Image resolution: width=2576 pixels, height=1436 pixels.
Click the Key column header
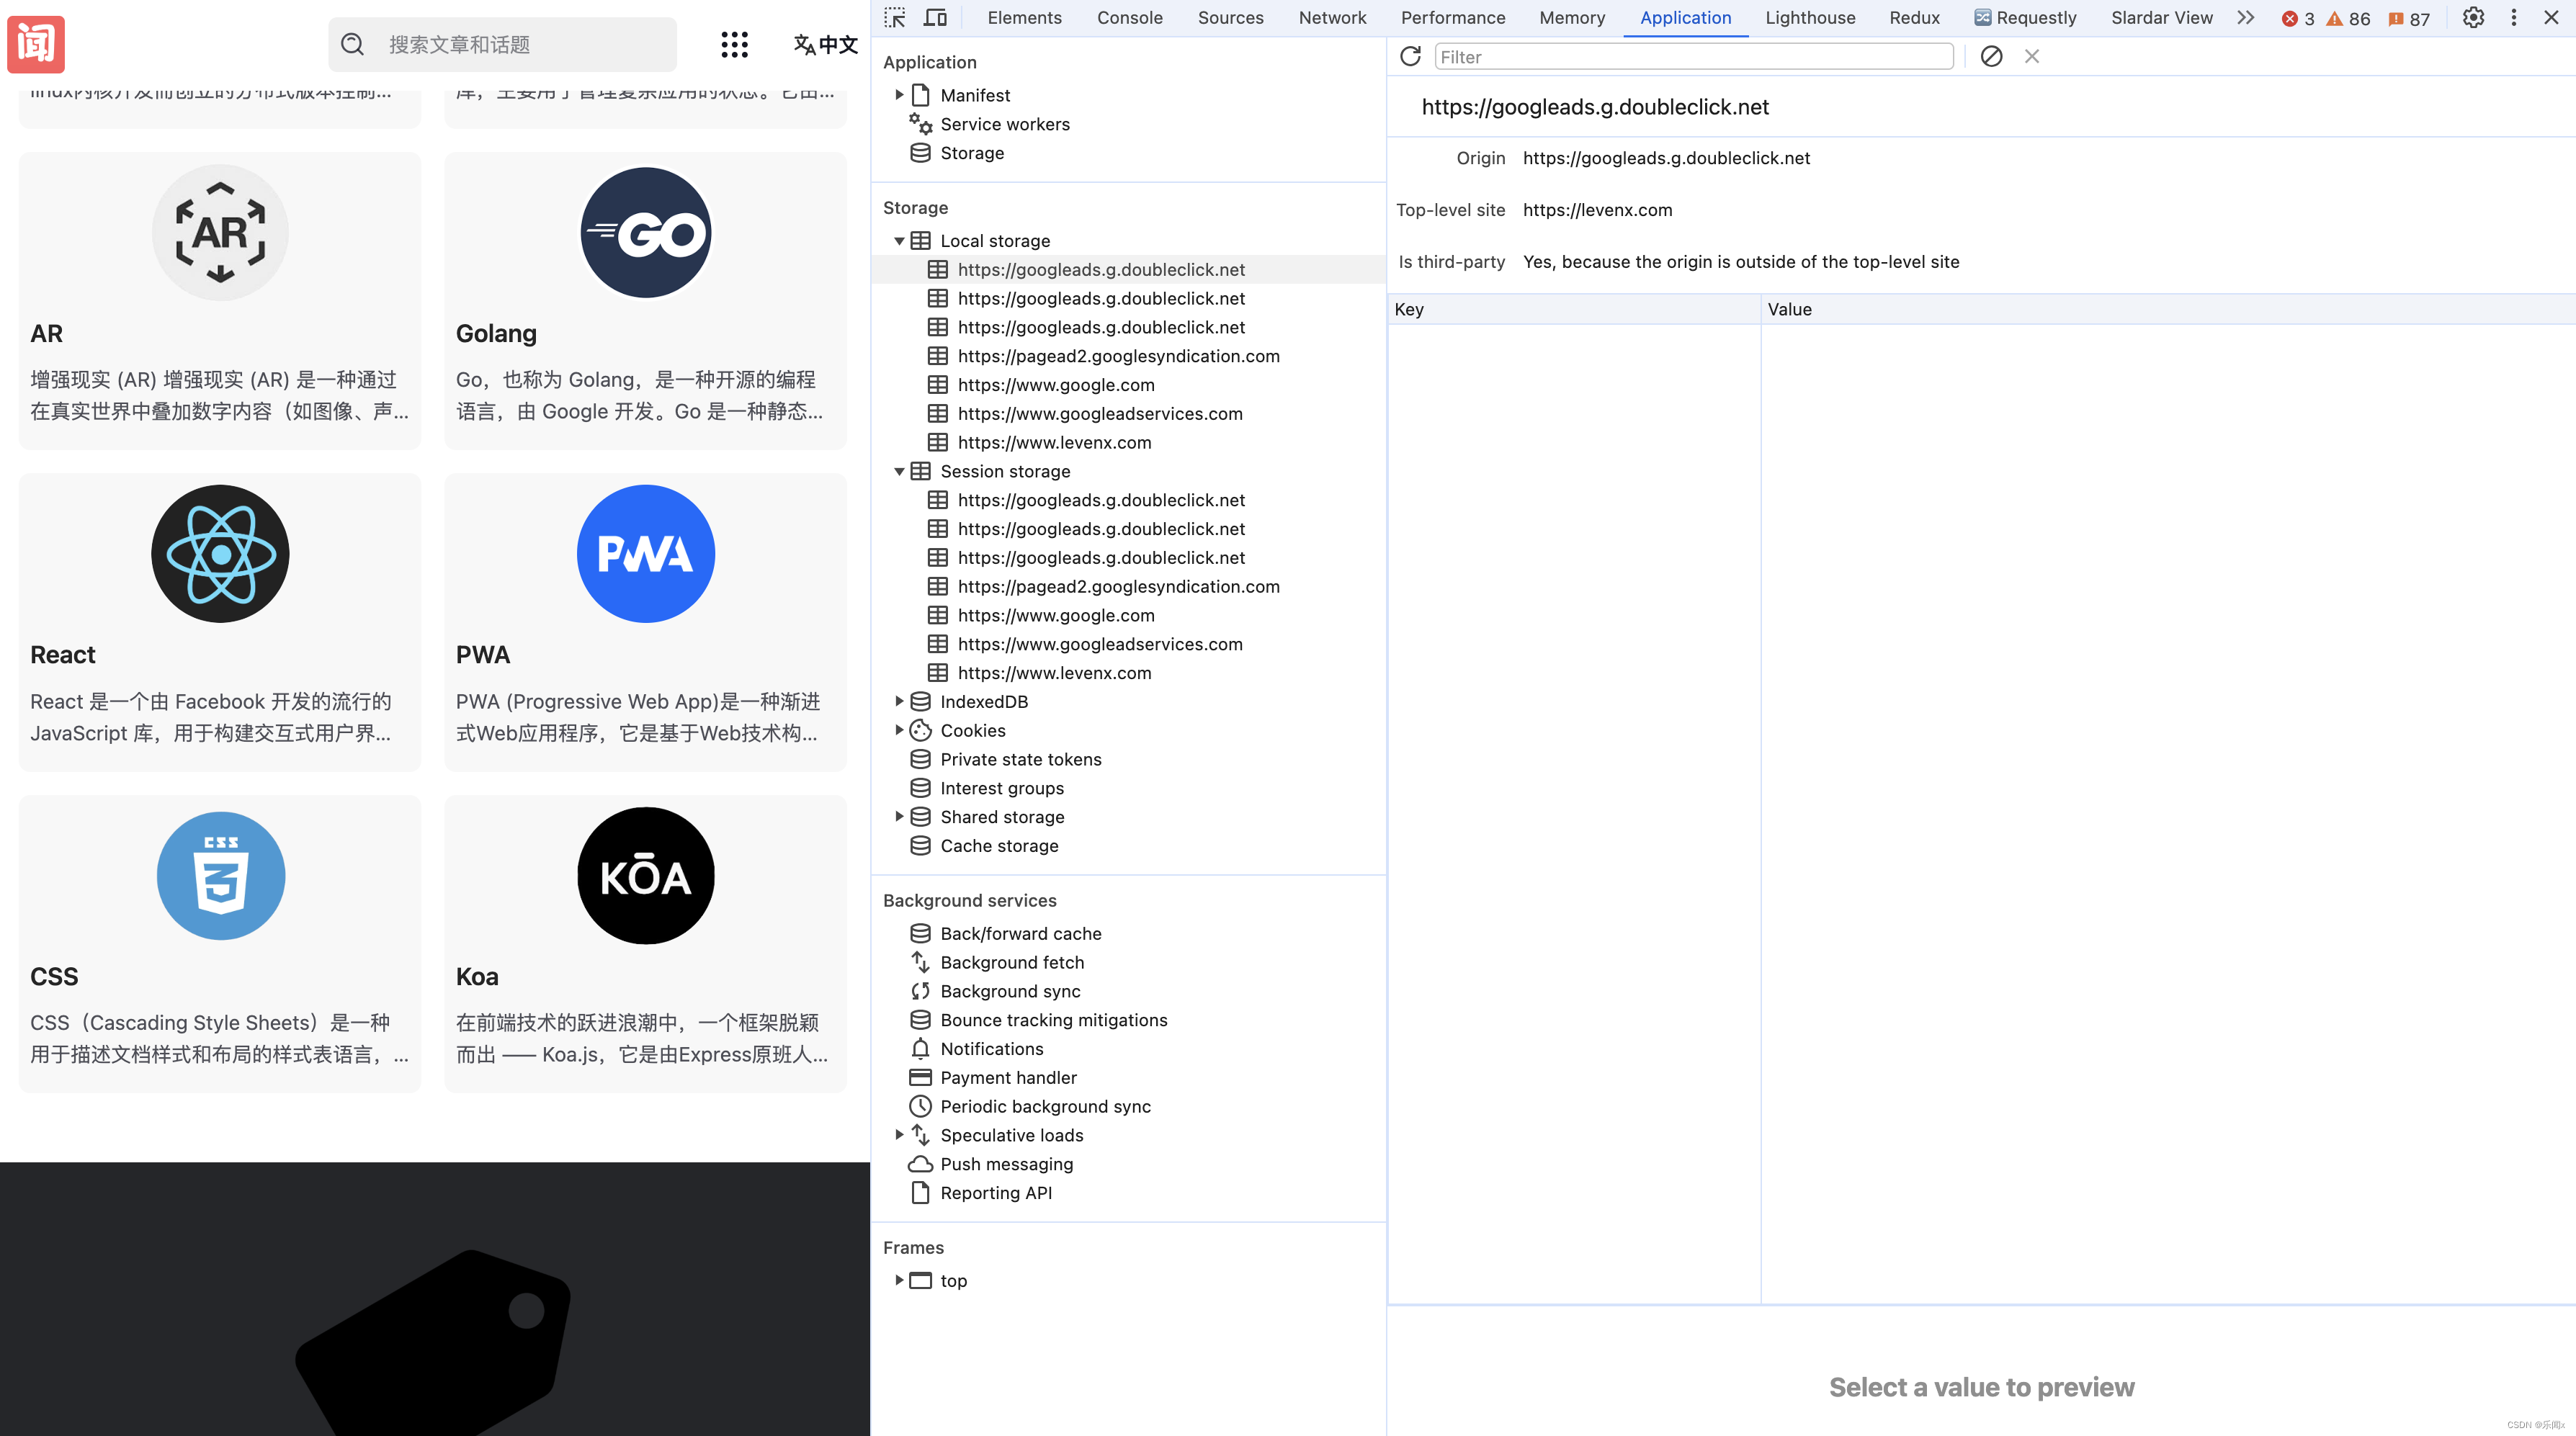click(1573, 309)
